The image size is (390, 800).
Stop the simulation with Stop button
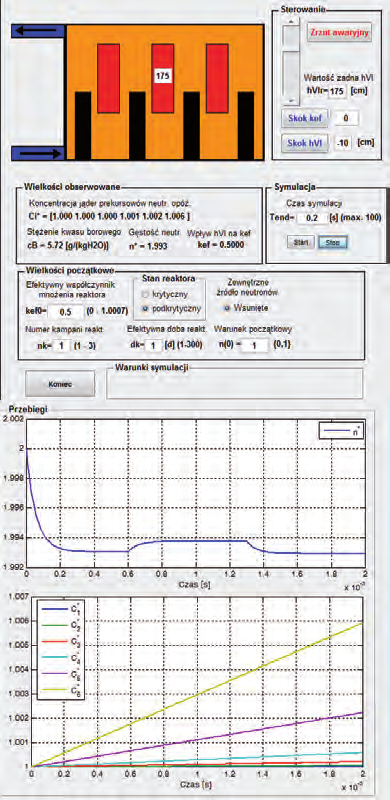pos(333,242)
